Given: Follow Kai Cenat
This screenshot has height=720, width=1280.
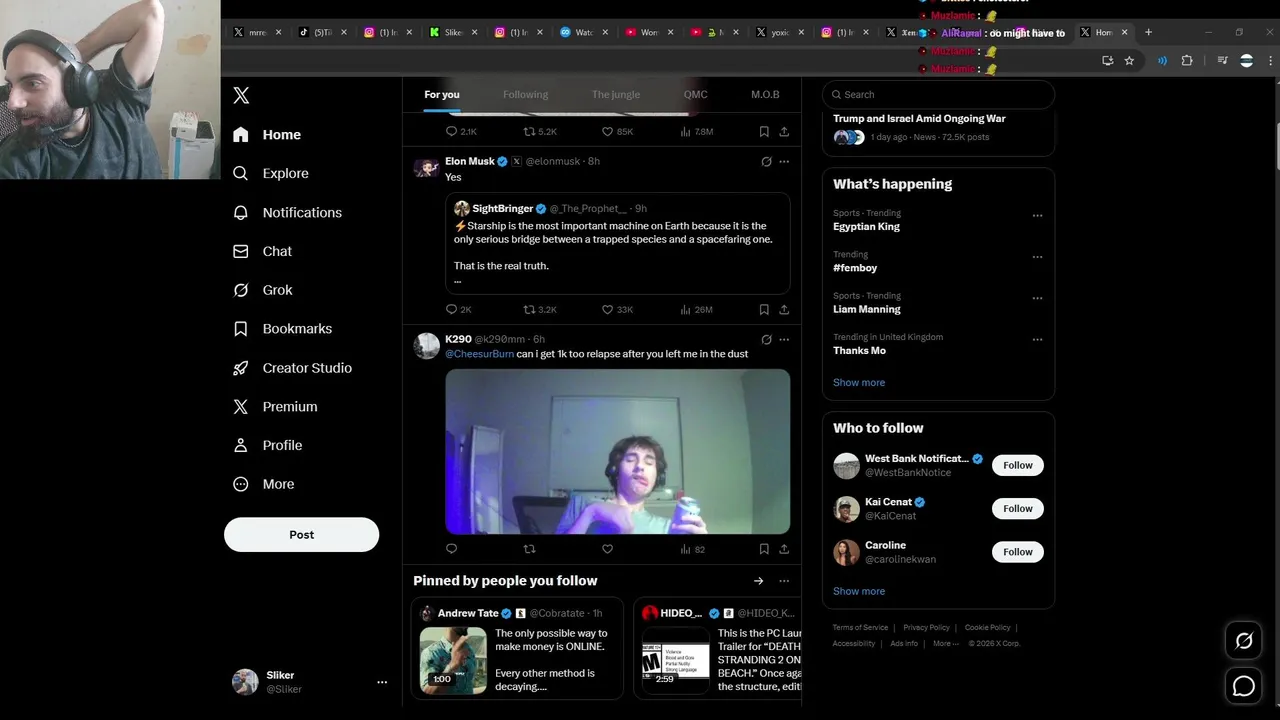Looking at the screenshot, I should coord(1018,509).
